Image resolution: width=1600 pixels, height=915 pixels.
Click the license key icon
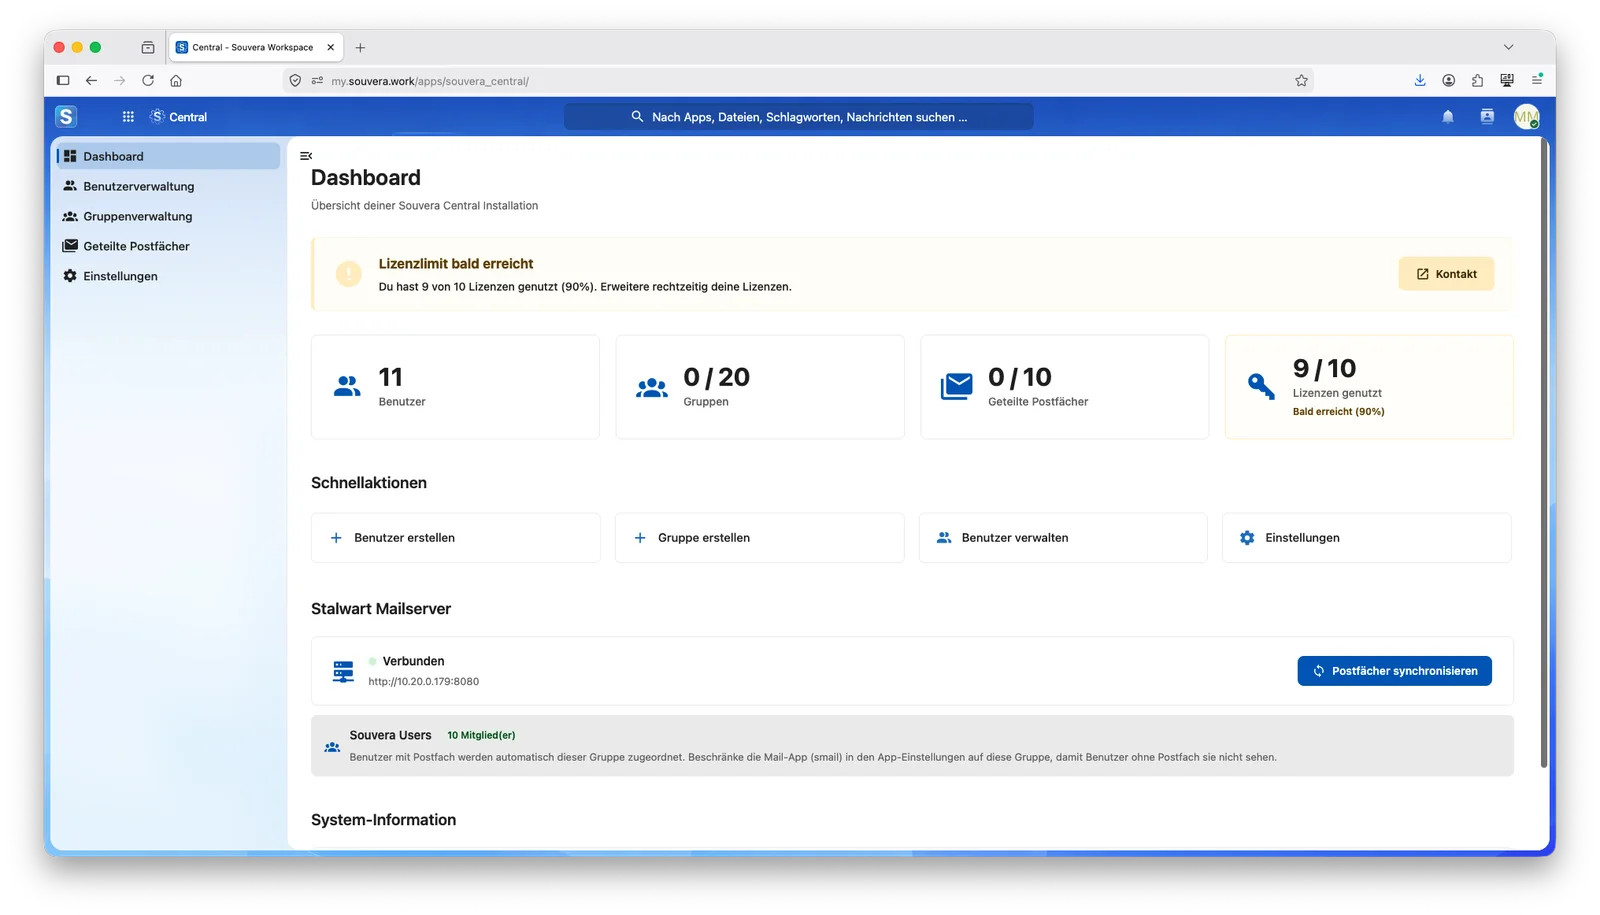1261,387
